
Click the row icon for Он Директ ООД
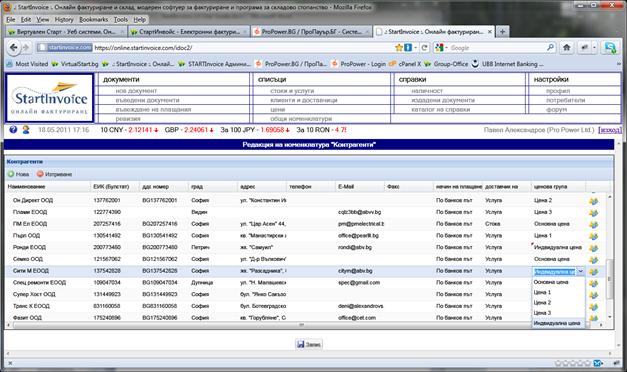point(593,201)
